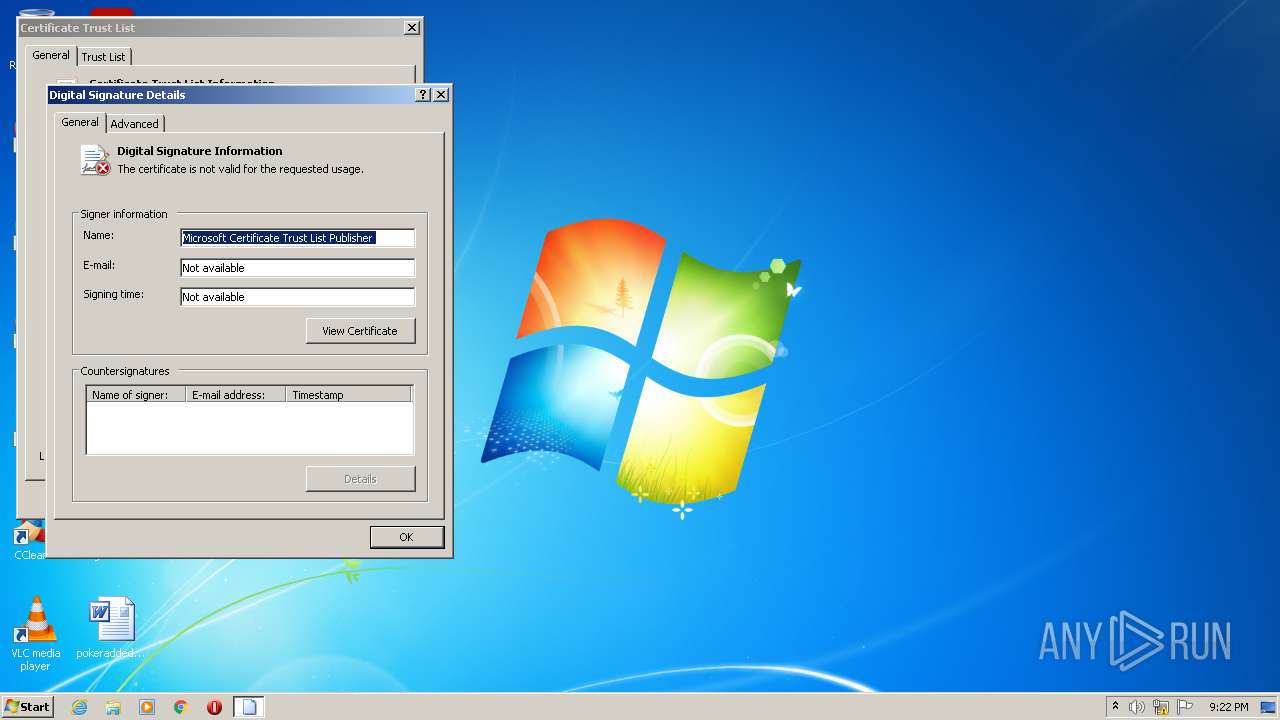Image resolution: width=1280 pixels, height=720 pixels.
Task: Click the Start button
Action: pyautogui.click(x=27, y=707)
